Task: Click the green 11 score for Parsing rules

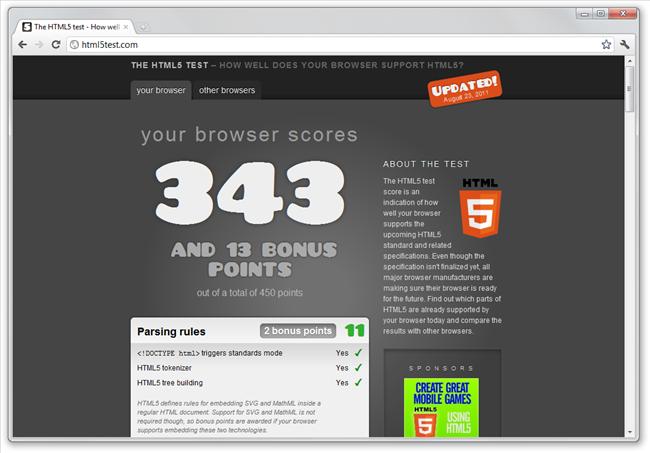Action: coord(355,330)
